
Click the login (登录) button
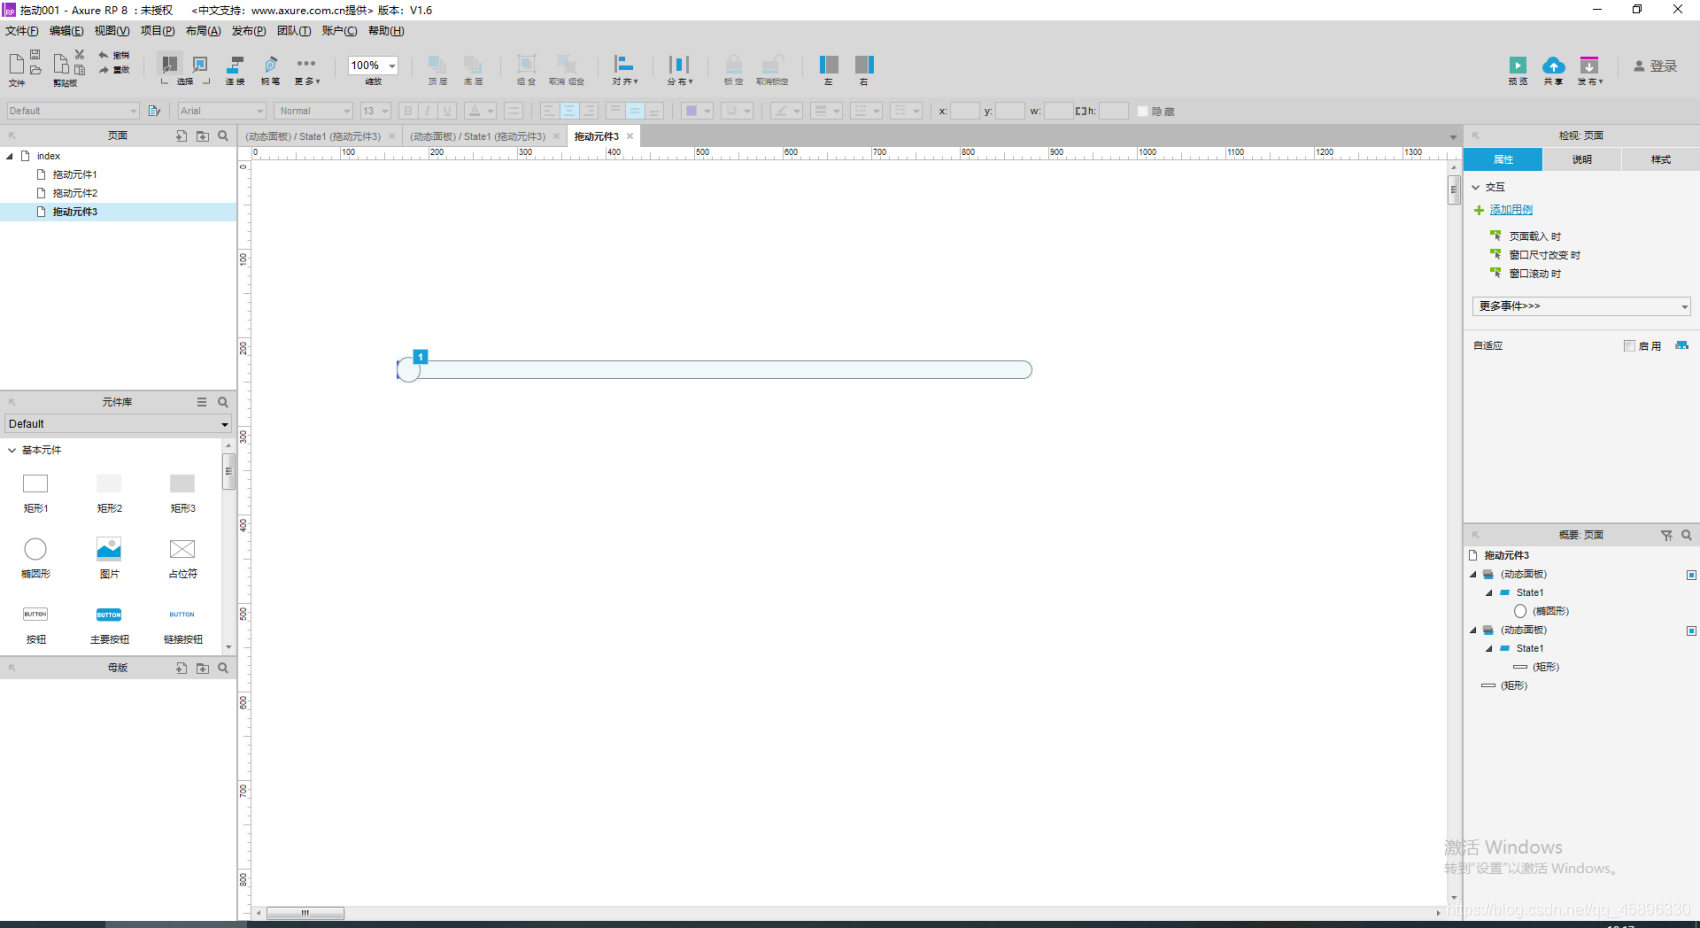click(x=1655, y=66)
